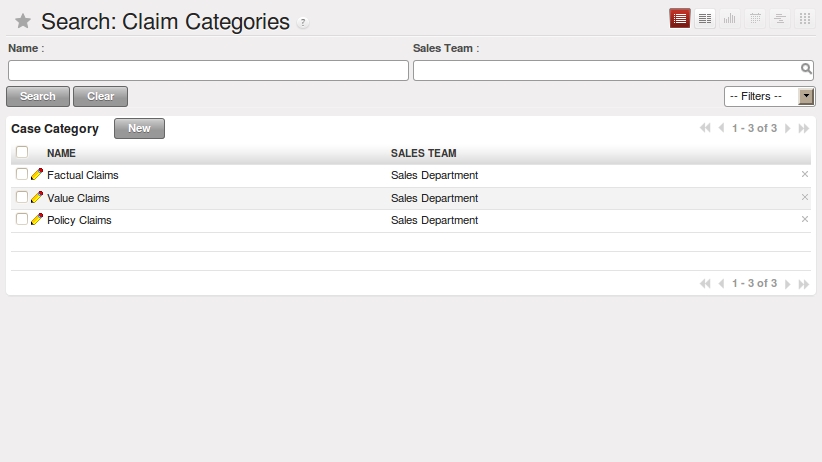Screen dimensions: 822x462
Task: Click the Search button
Action: 38,96
